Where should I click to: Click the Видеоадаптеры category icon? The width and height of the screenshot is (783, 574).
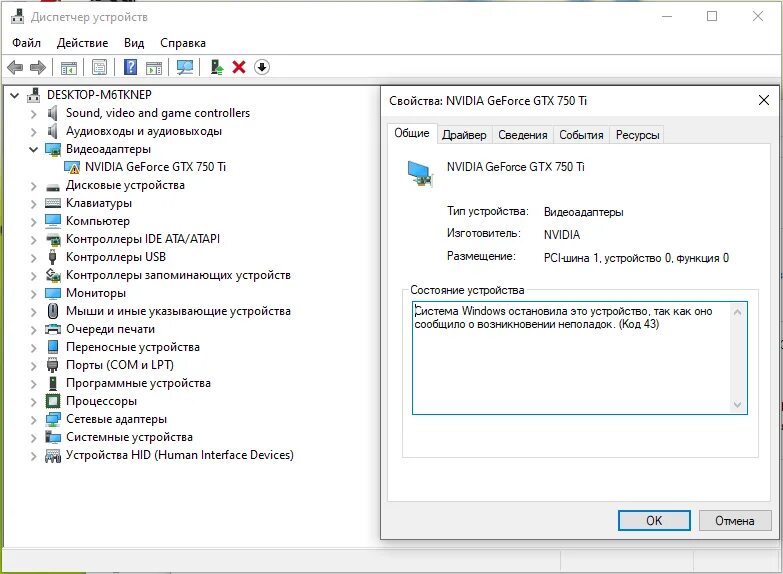[x=53, y=149]
